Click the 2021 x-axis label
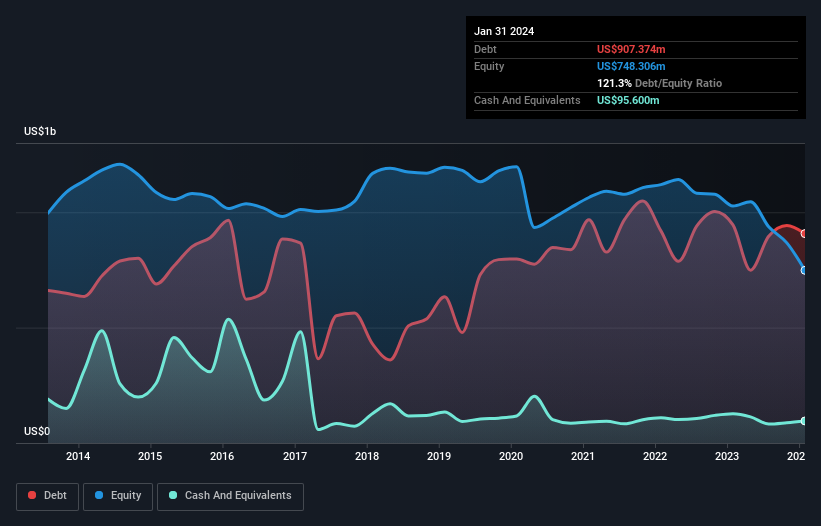 (x=583, y=456)
